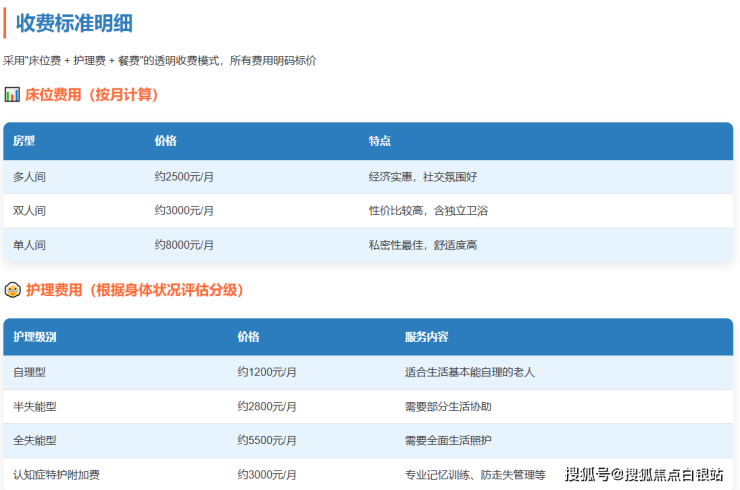The width and height of the screenshot is (740, 490).
Task: Select the 单人间 room type cell
Action: (29, 245)
